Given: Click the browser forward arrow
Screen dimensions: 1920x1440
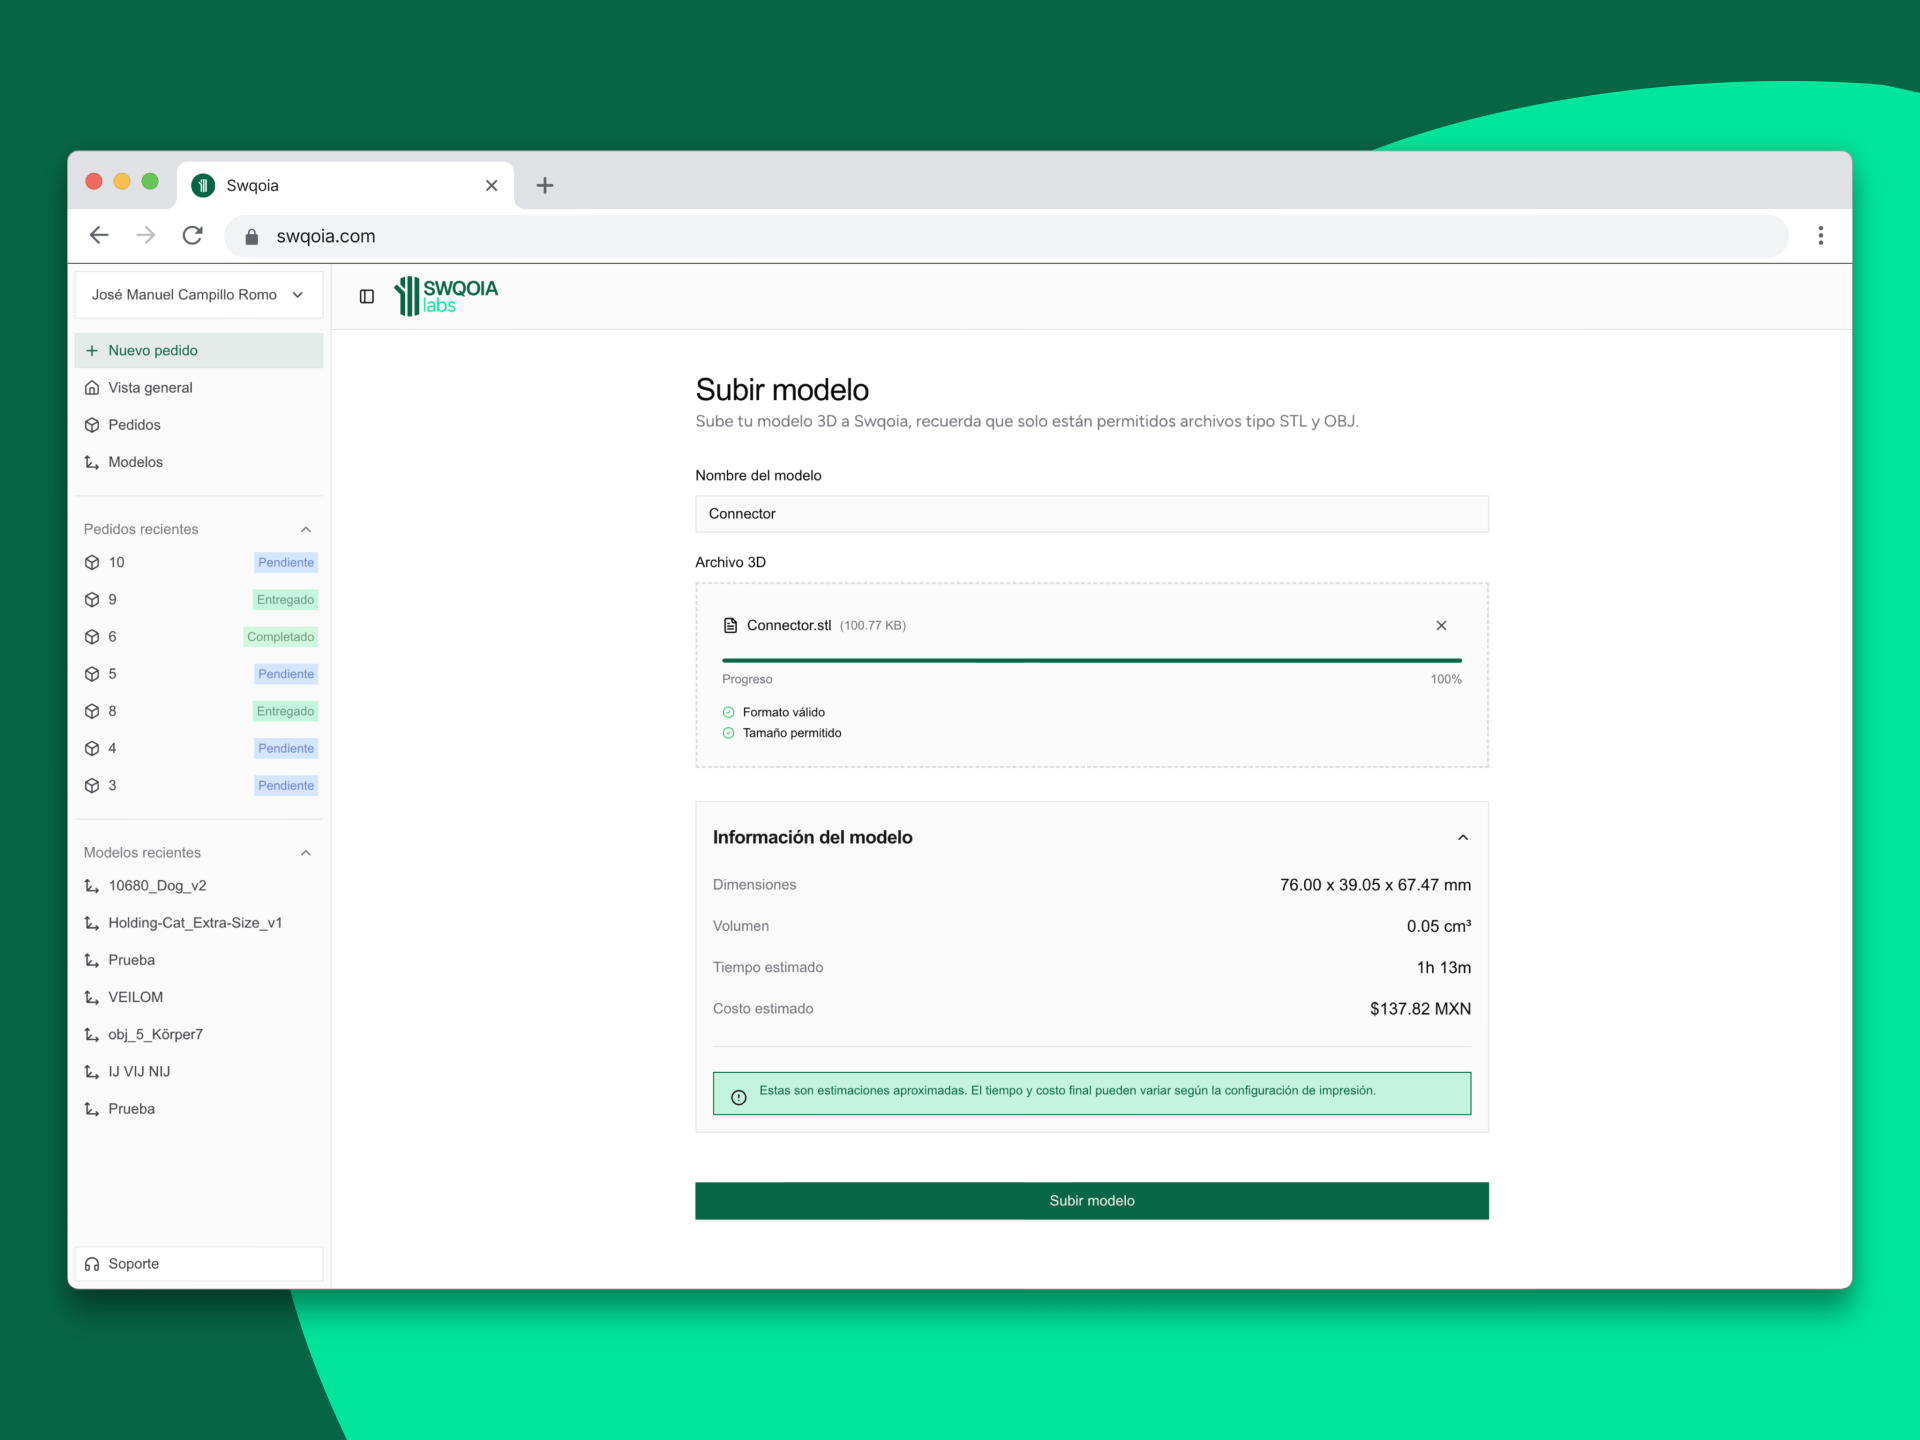Looking at the screenshot, I should pyautogui.click(x=146, y=236).
